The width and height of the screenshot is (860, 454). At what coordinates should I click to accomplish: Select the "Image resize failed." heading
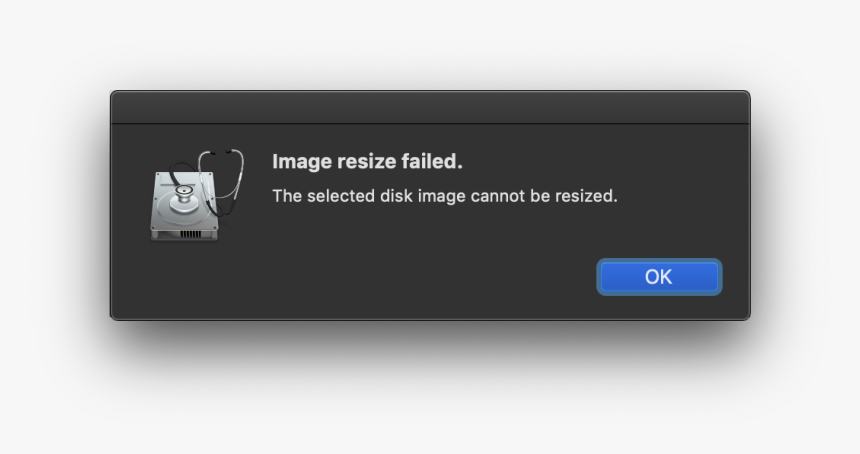(367, 162)
